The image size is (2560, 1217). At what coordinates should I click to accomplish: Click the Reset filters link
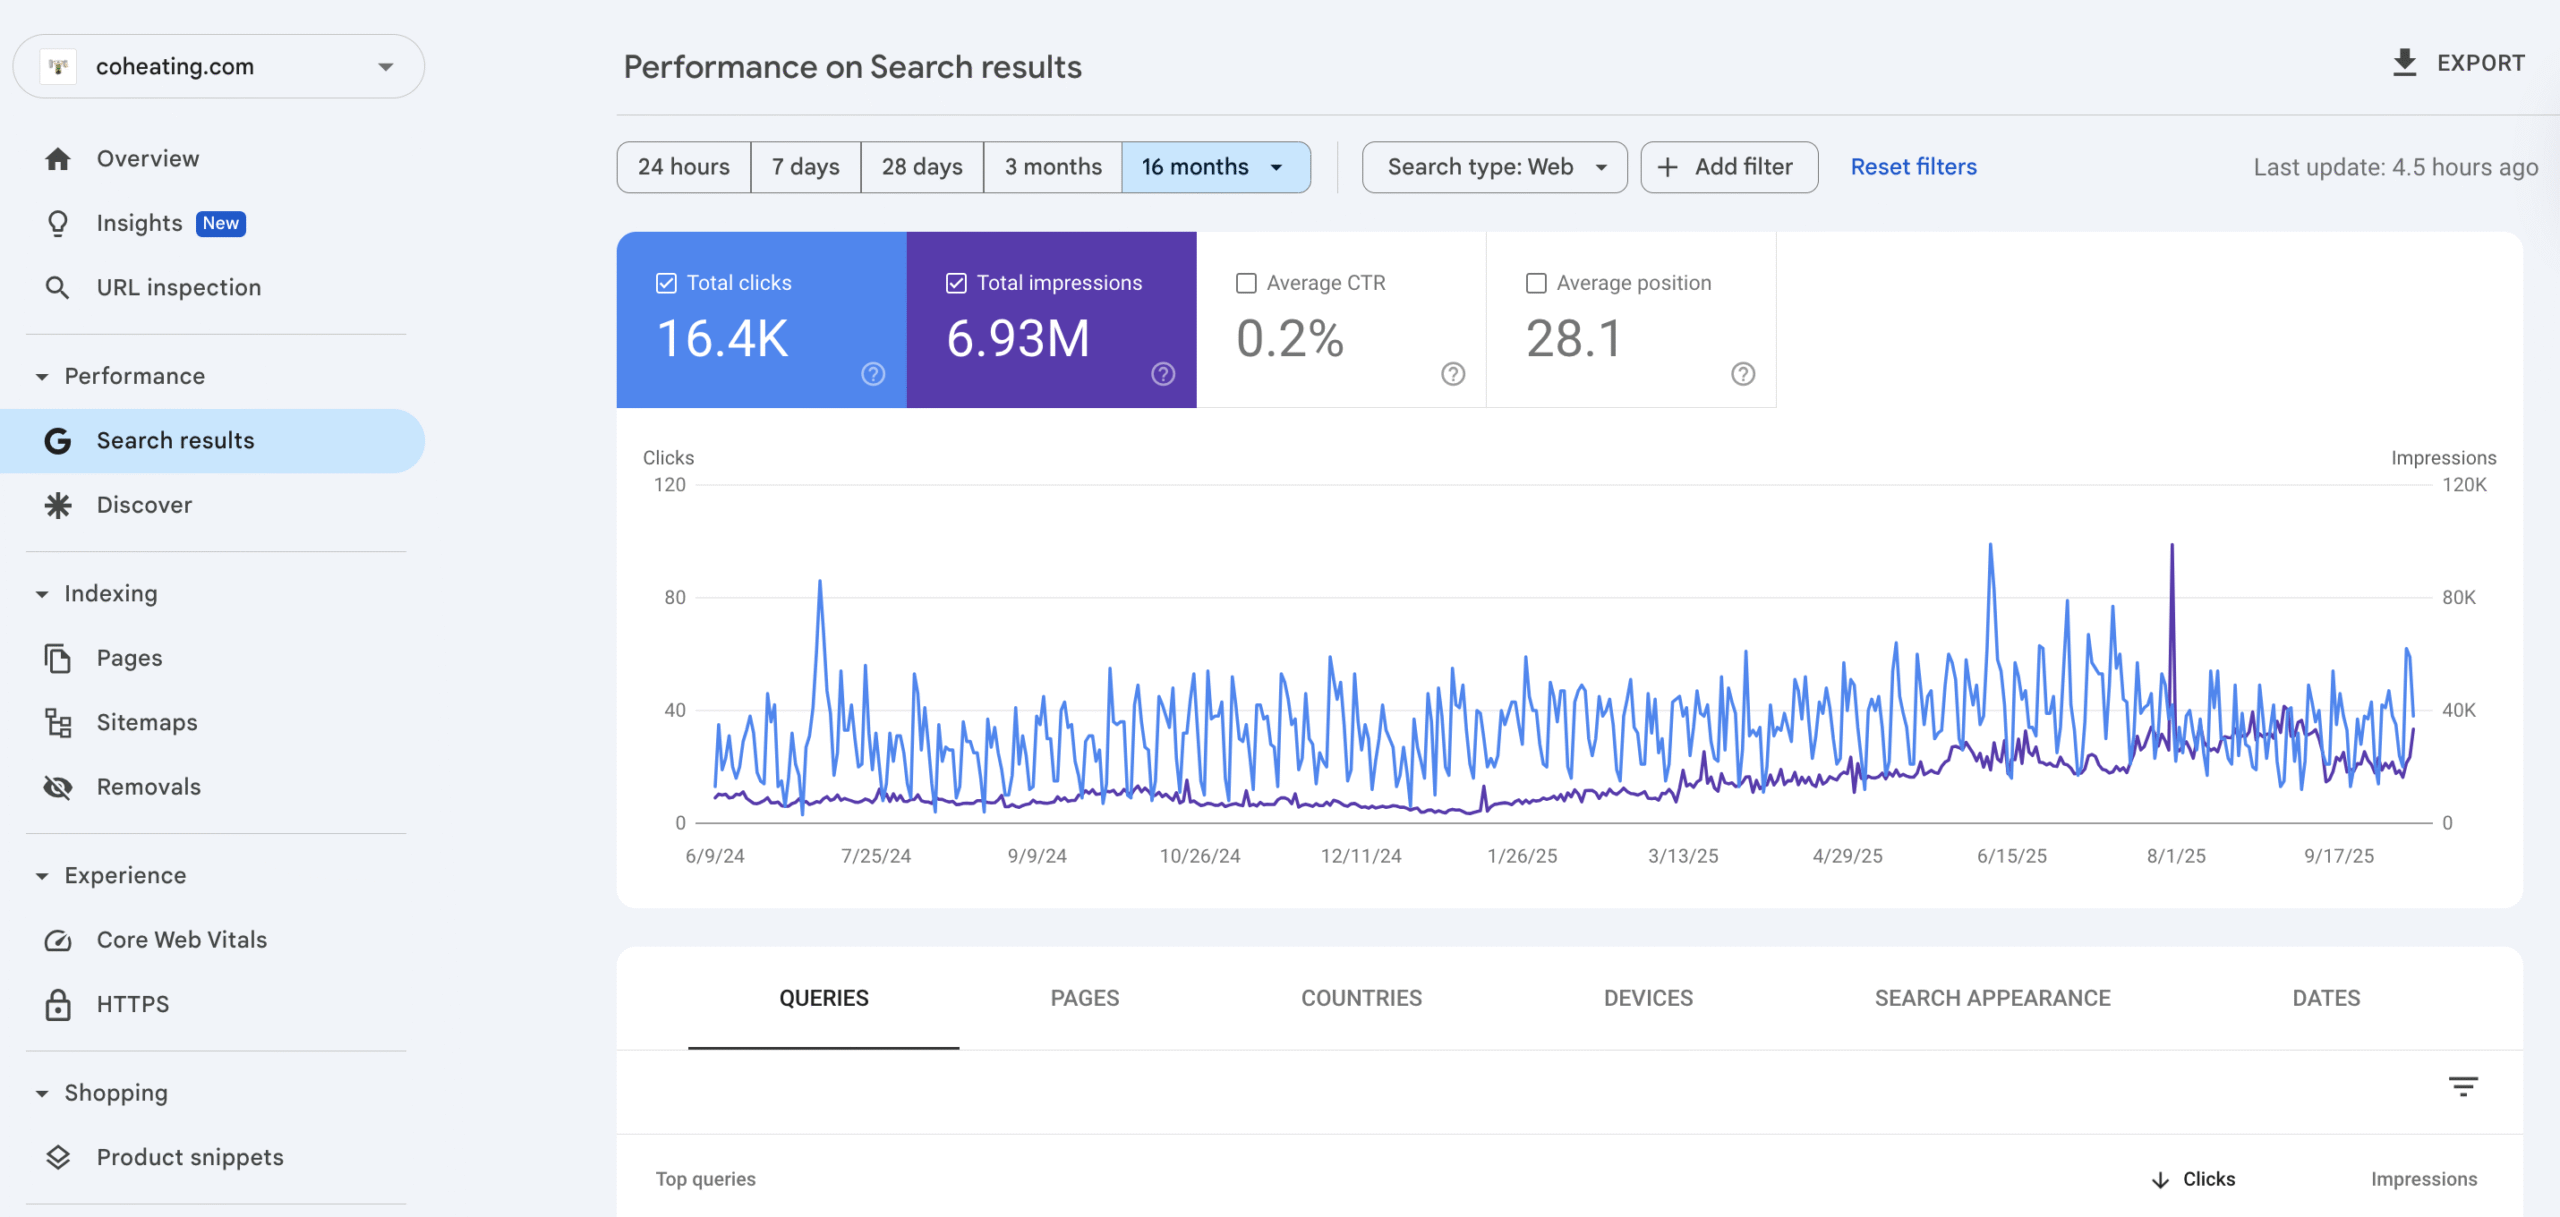tap(1913, 167)
